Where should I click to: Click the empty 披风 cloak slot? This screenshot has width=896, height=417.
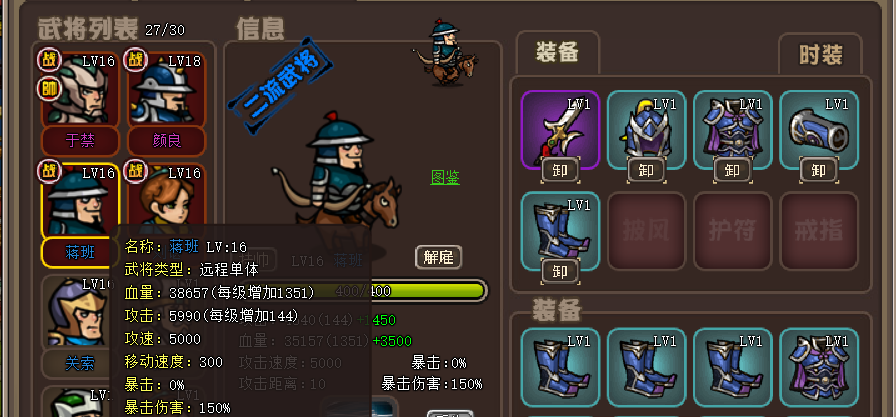[646, 231]
